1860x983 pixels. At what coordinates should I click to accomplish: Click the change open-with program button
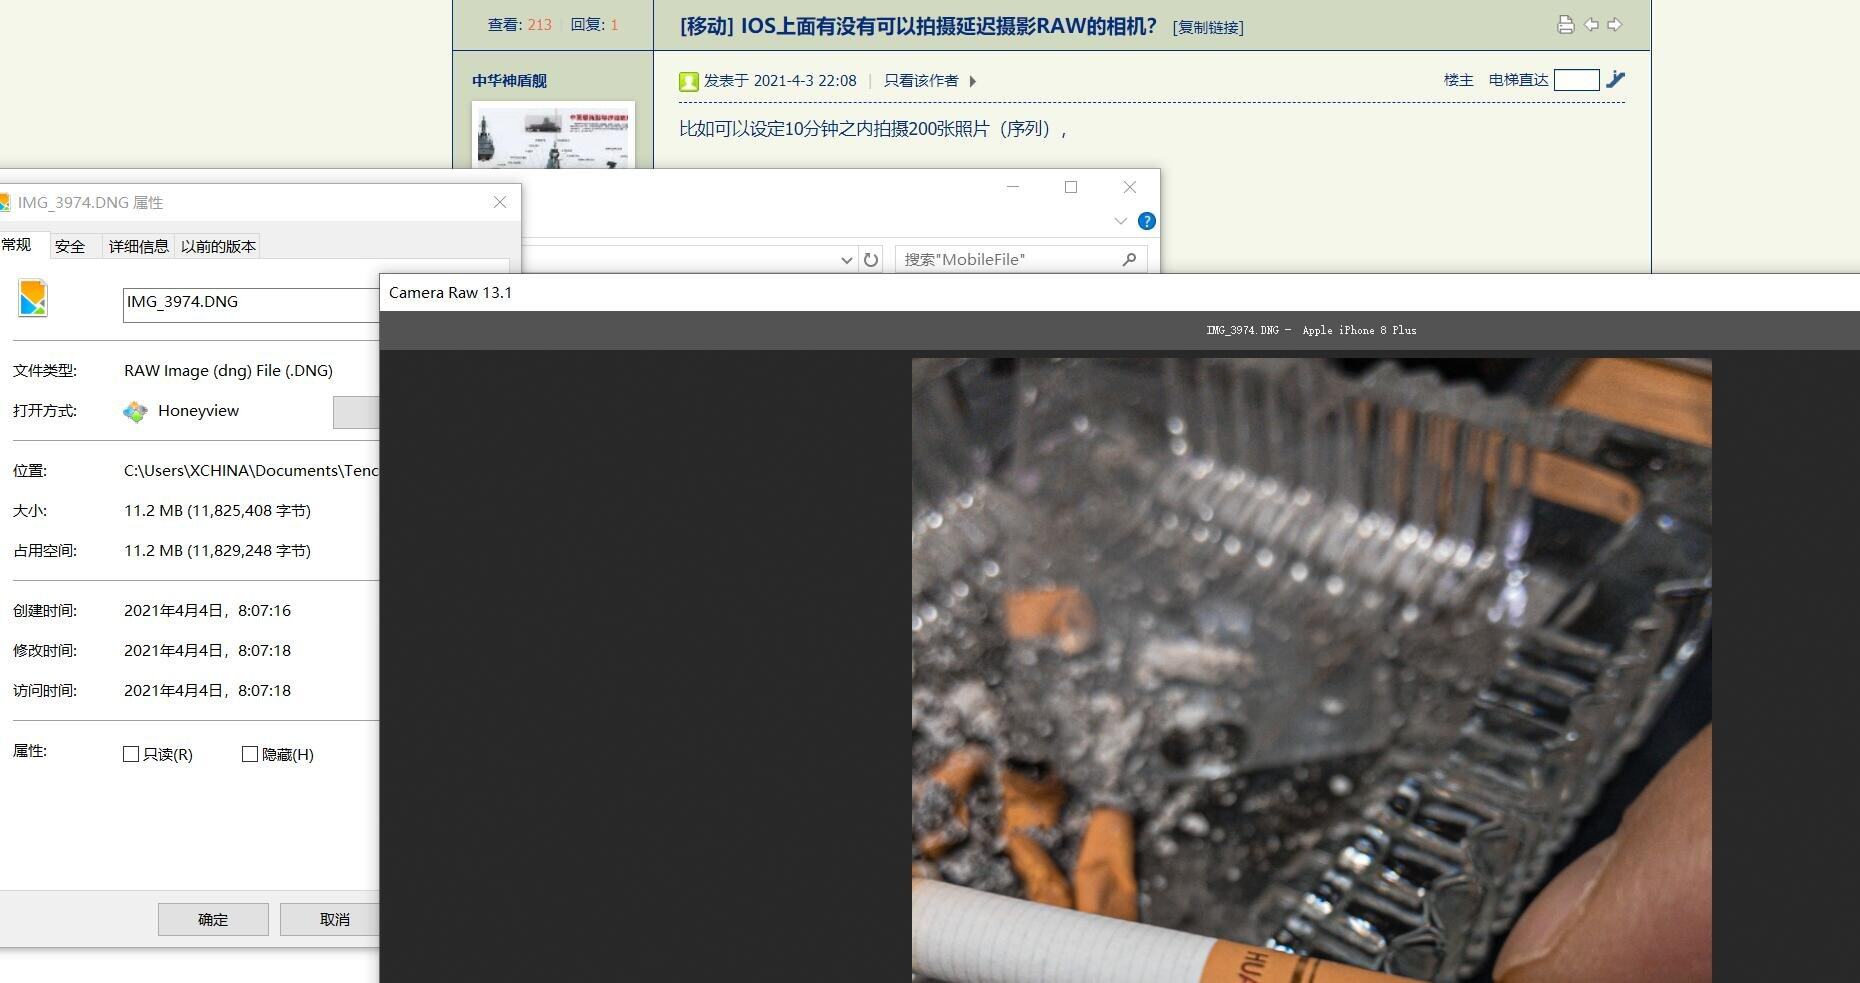356,412
